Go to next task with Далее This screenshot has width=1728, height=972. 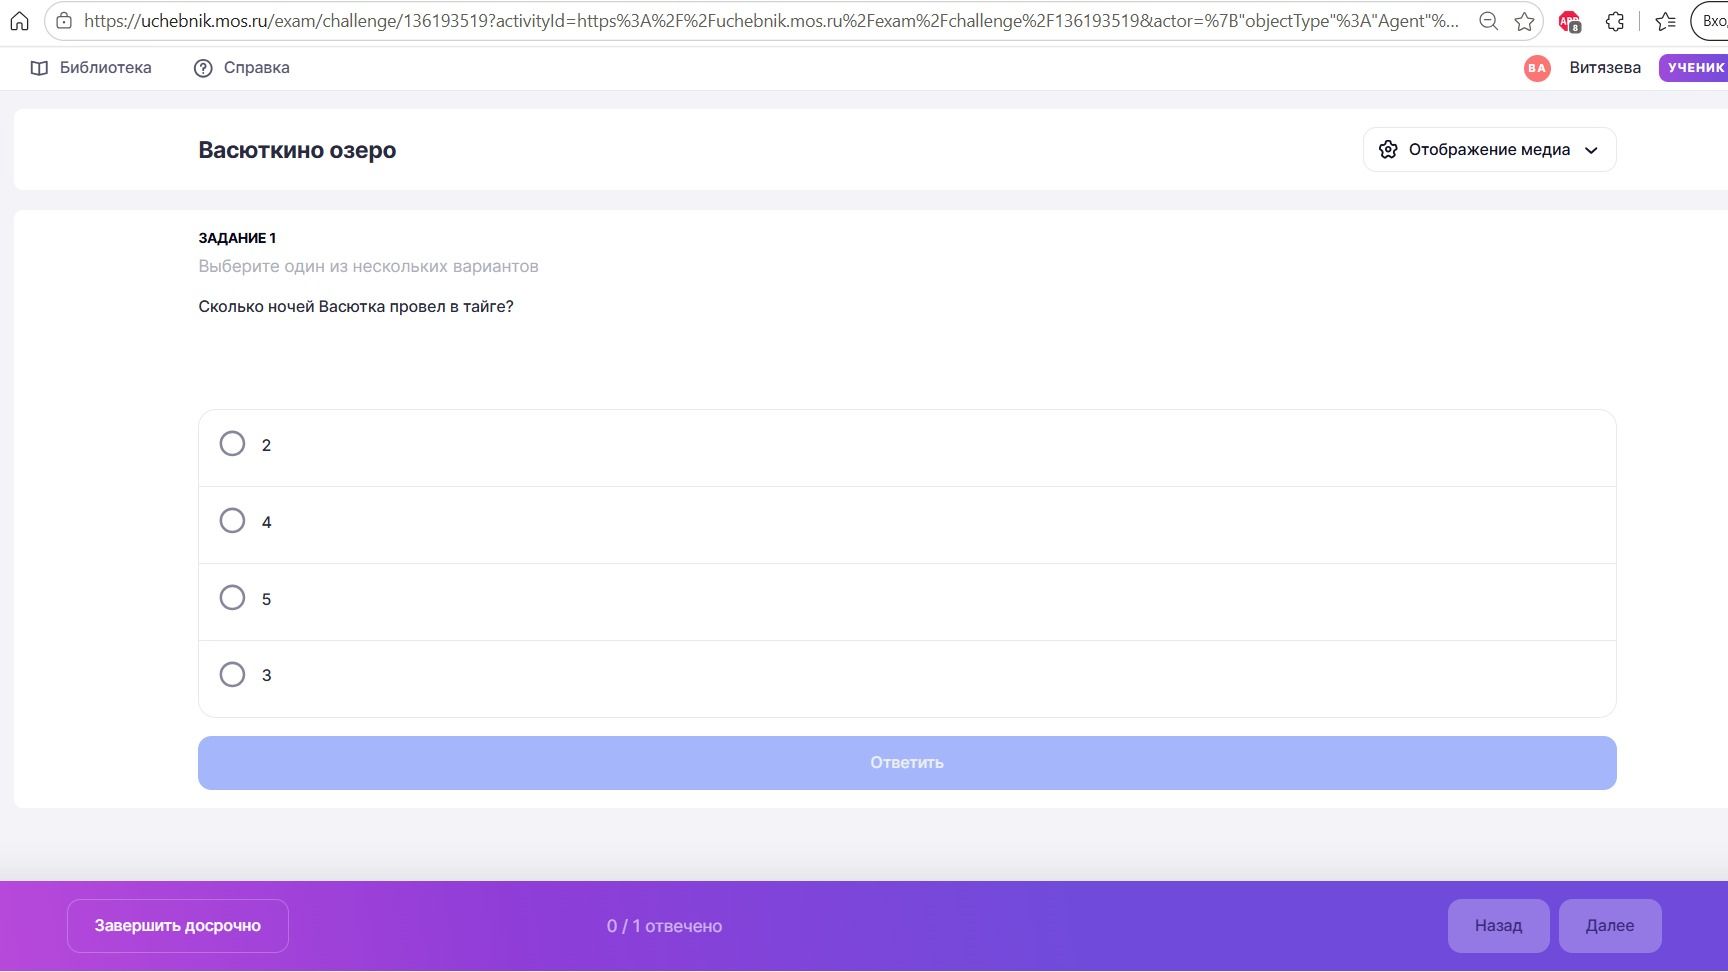point(1610,926)
